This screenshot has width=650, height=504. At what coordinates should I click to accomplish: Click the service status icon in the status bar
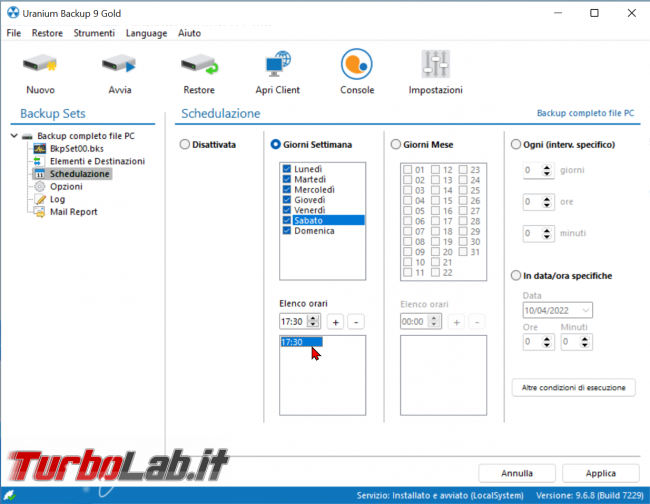[9, 495]
